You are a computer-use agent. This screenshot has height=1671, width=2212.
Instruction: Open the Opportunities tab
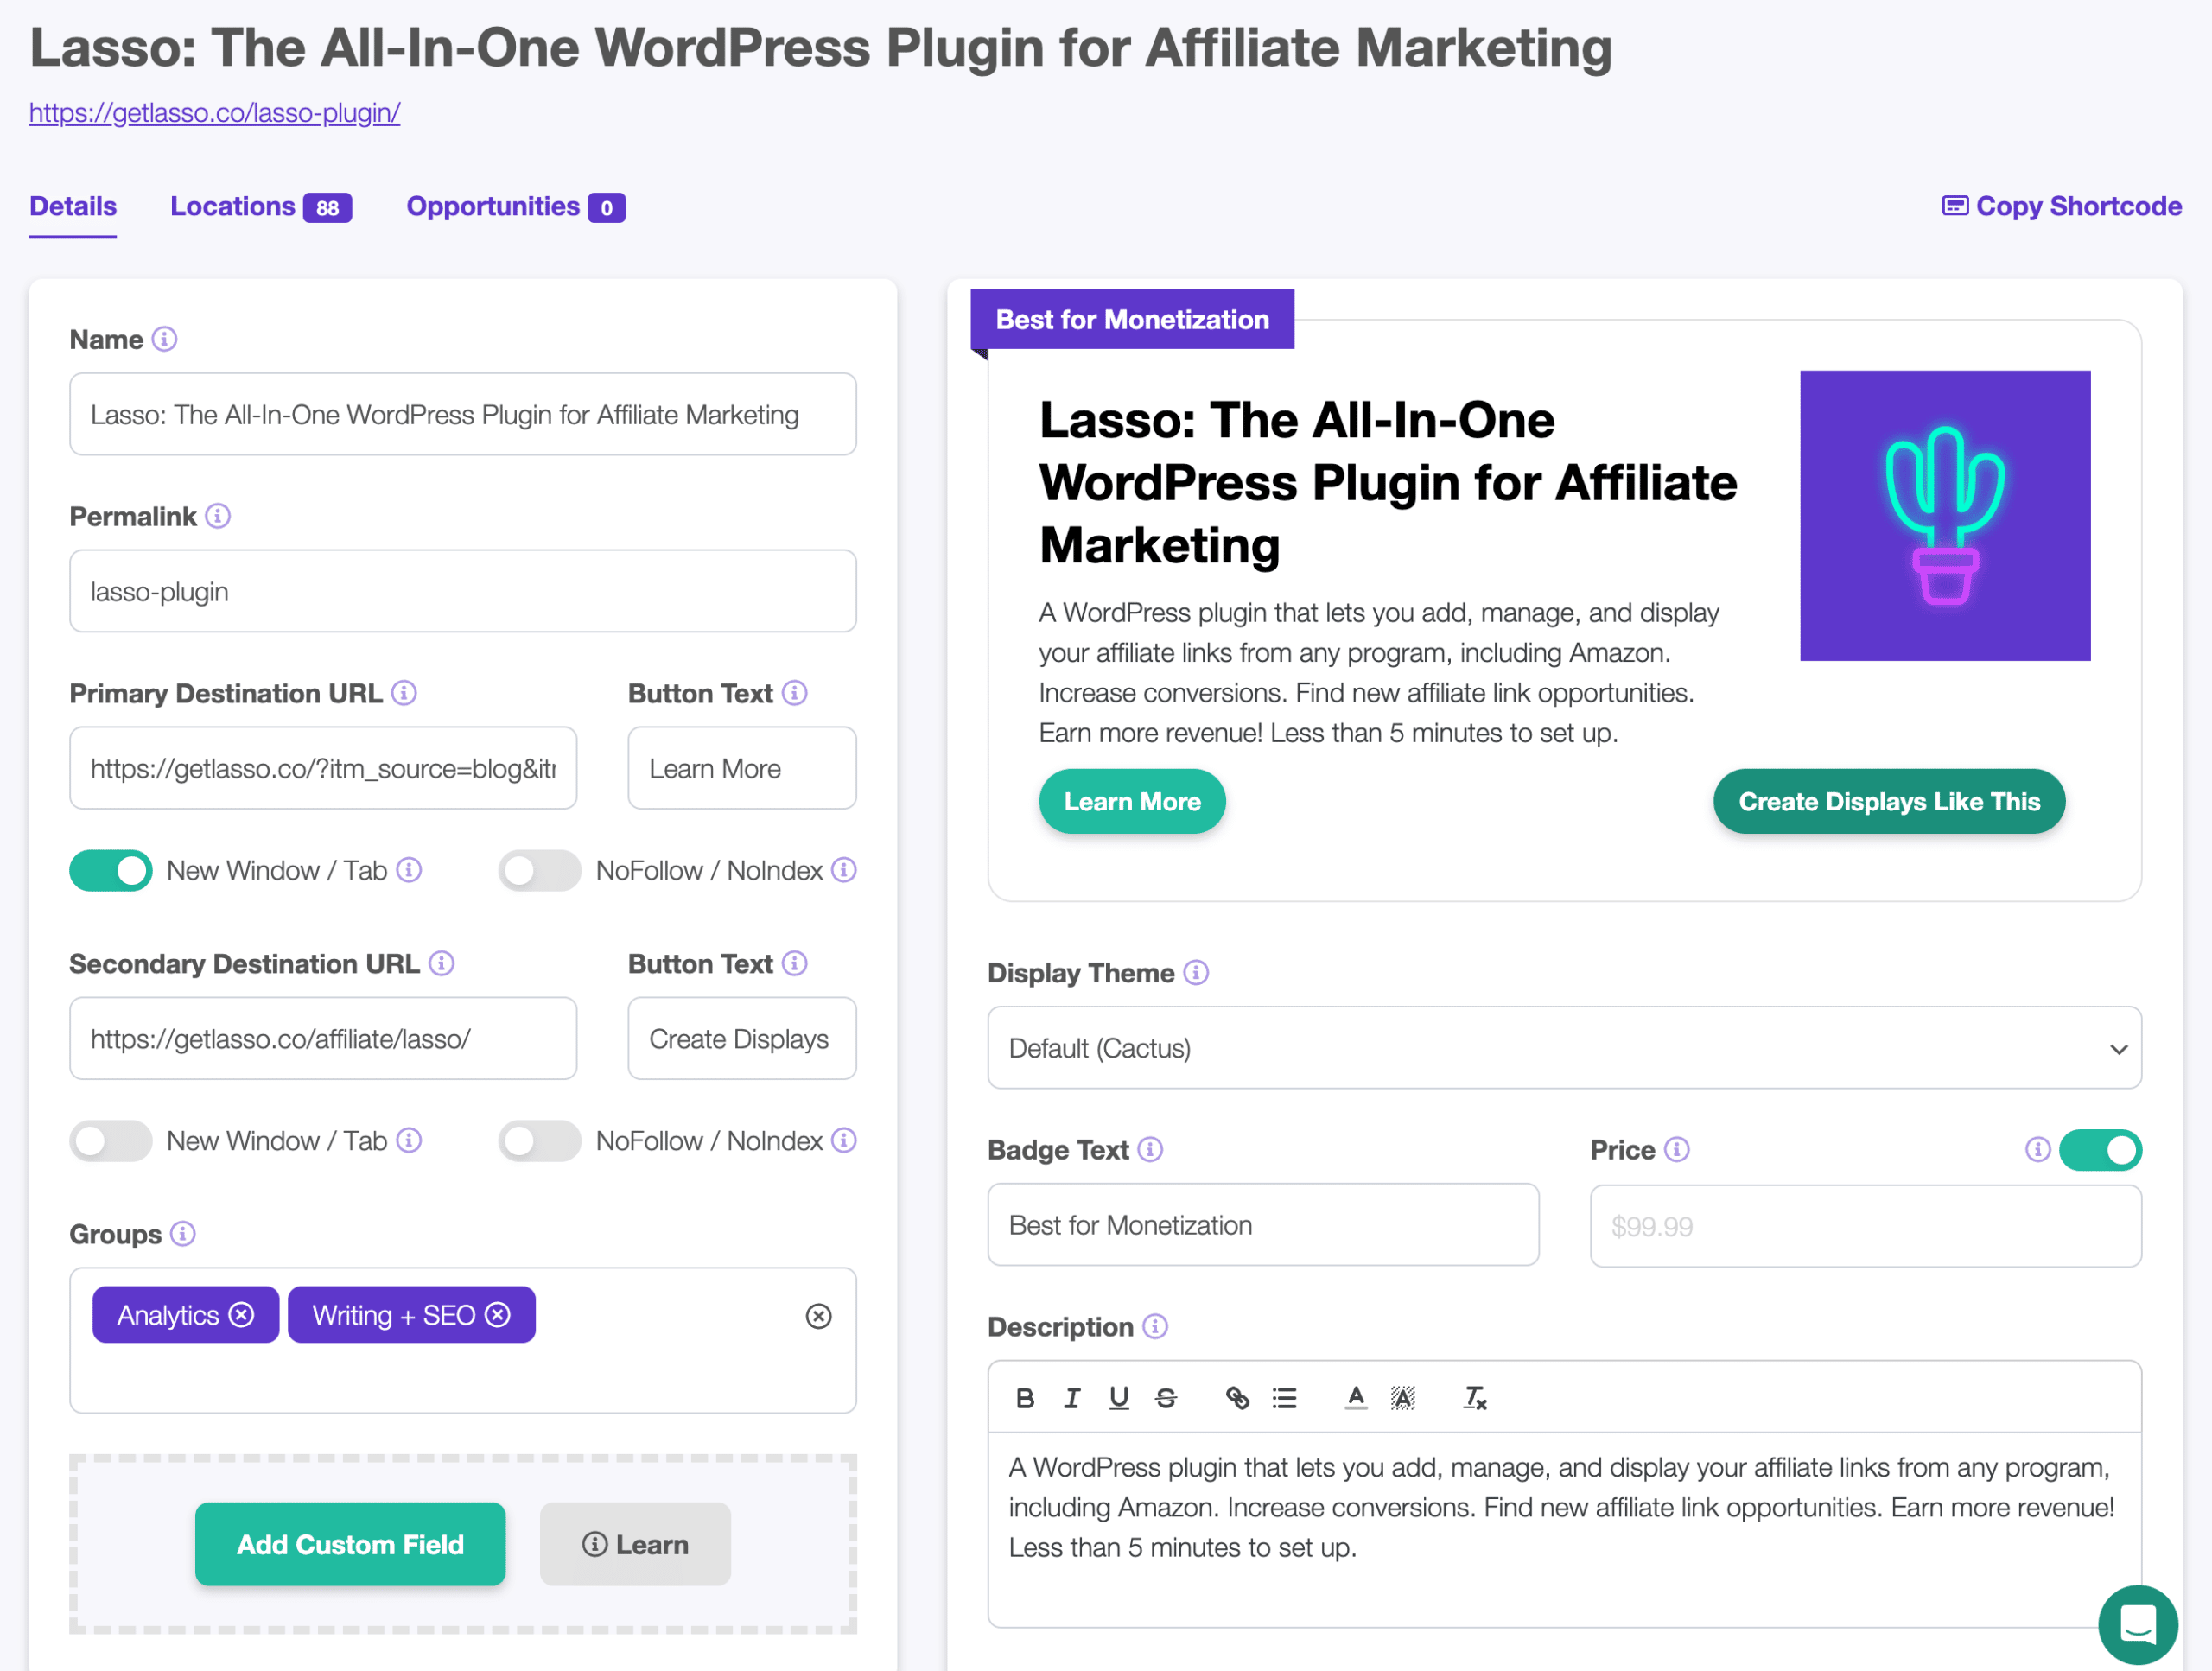(516, 206)
